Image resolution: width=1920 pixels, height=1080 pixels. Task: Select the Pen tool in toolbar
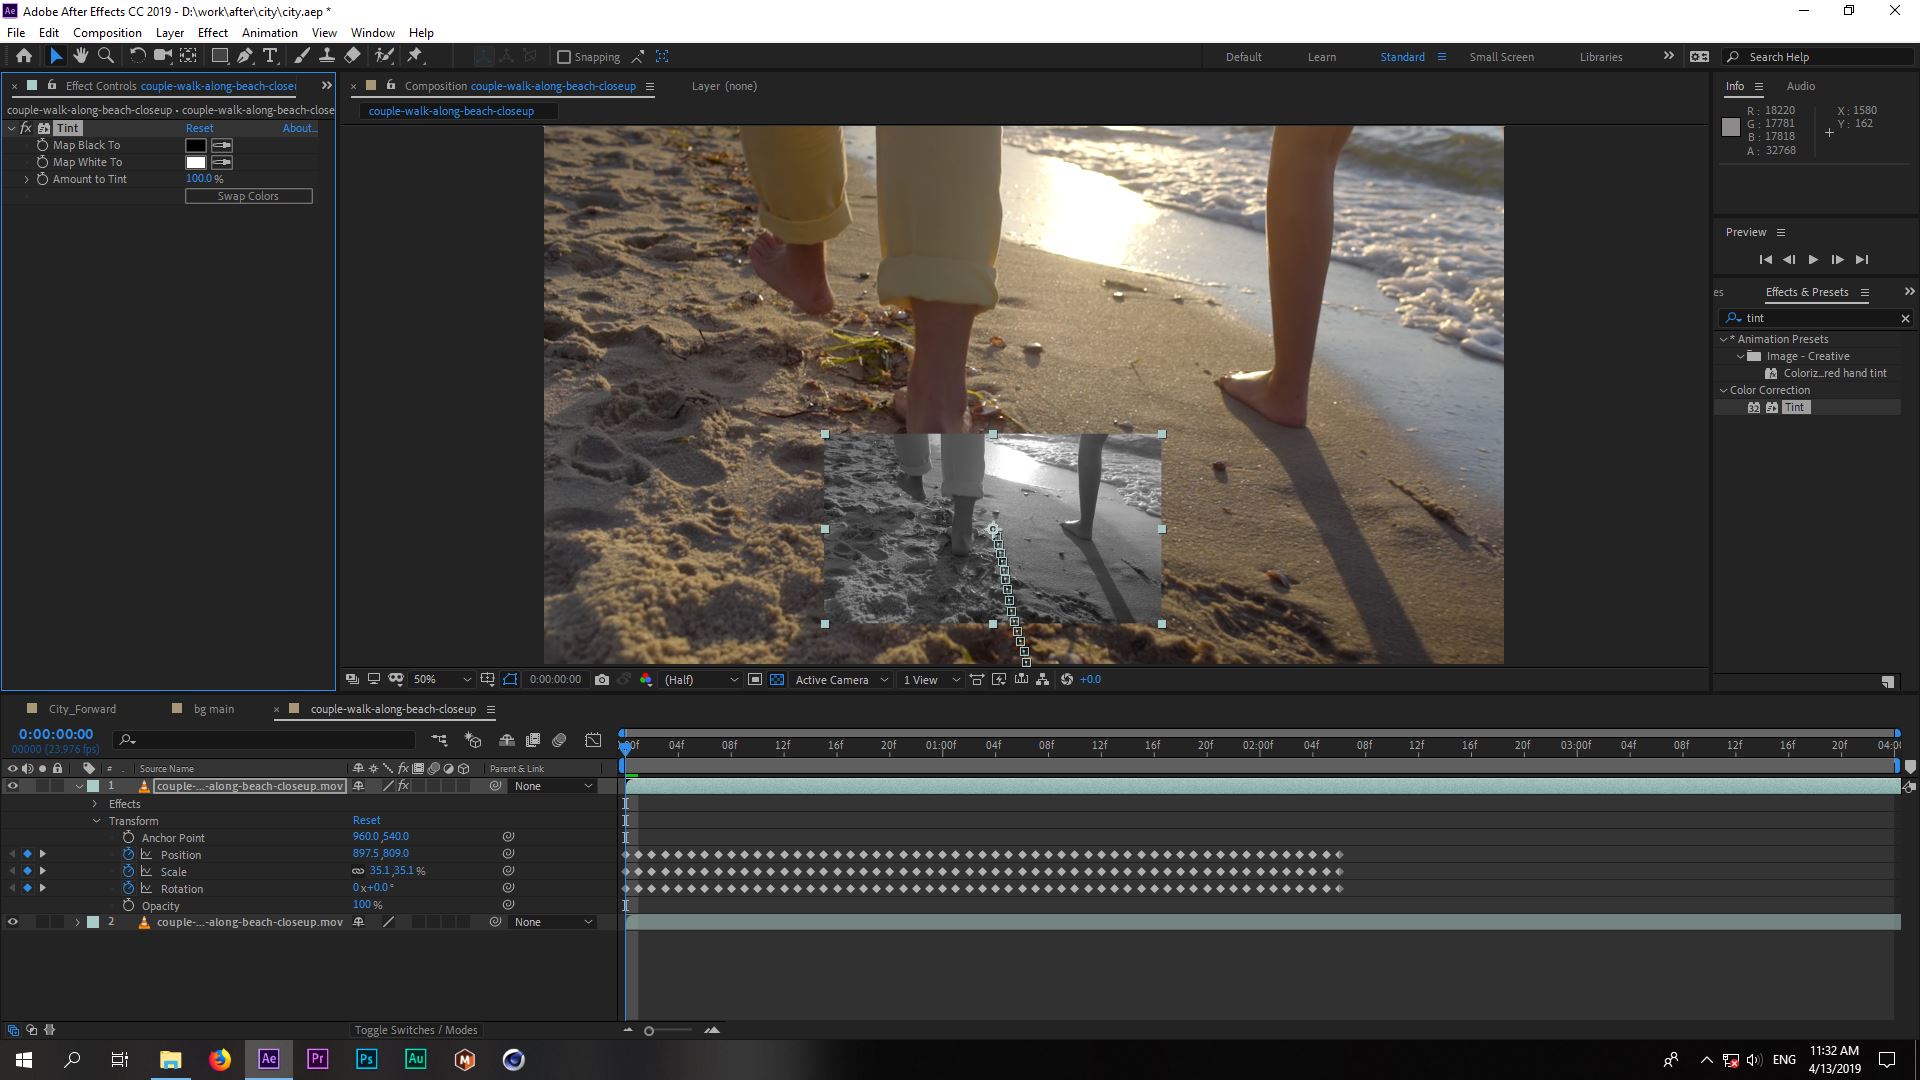click(245, 55)
